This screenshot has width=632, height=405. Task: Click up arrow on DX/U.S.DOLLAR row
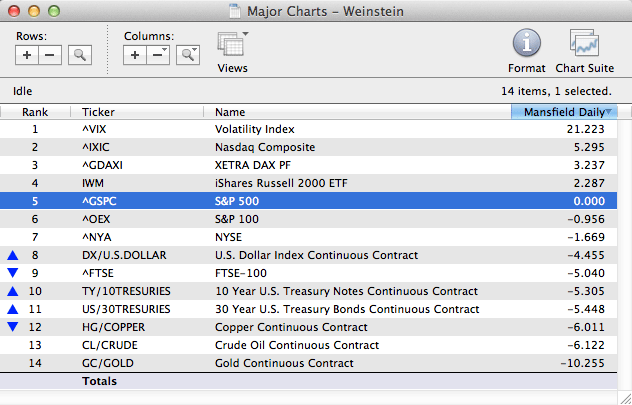point(13,255)
